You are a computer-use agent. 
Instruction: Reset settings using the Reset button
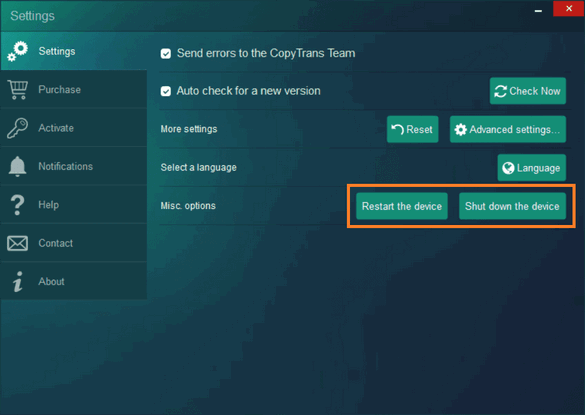[x=413, y=130]
